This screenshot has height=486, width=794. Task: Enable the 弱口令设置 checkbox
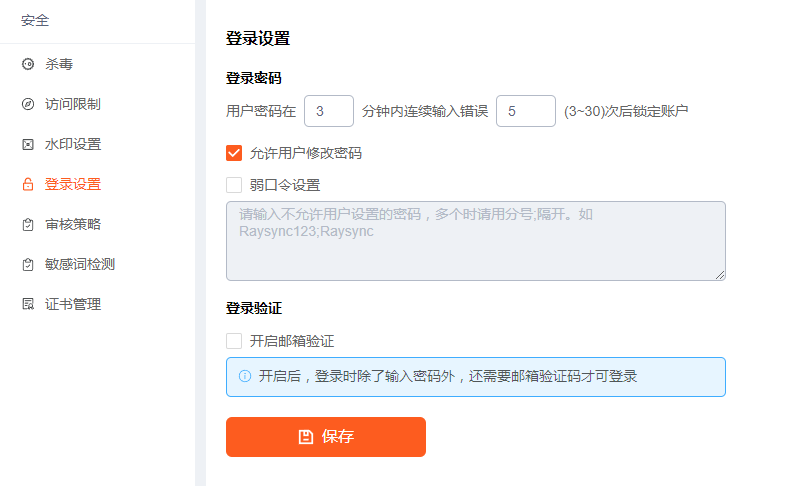click(234, 185)
